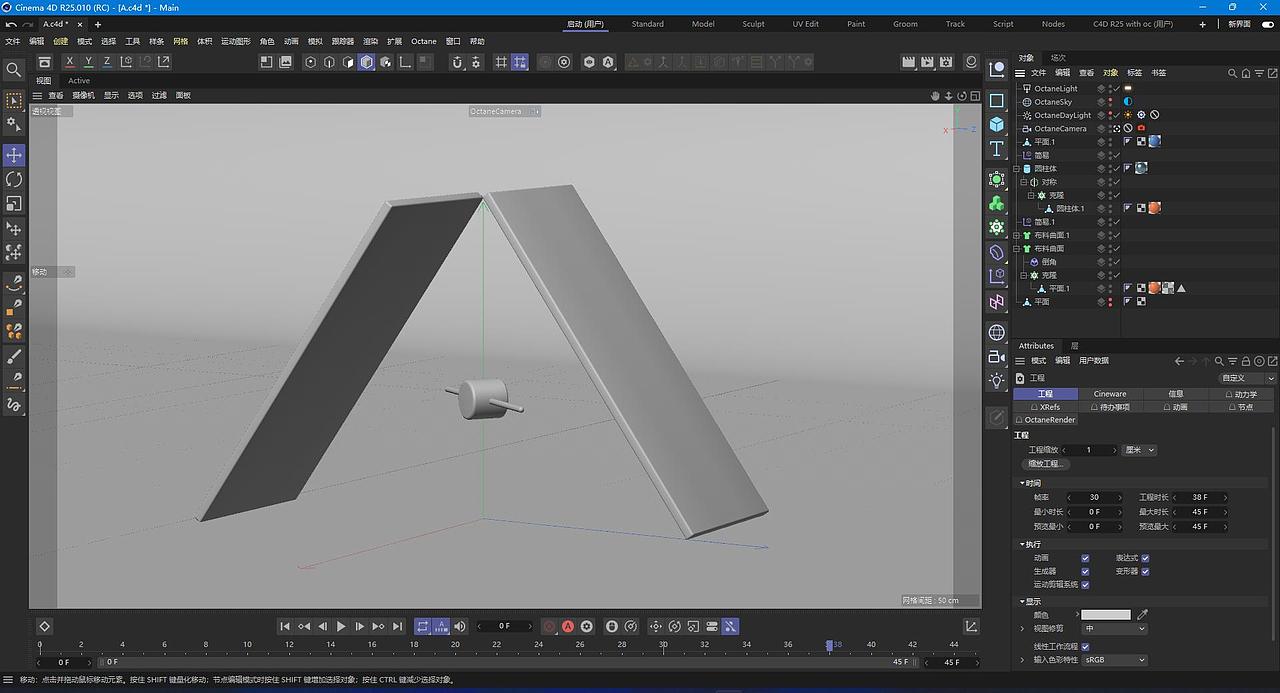The image size is (1280, 693).
Task: Open the Octane menu in the menu bar
Action: [x=423, y=41]
